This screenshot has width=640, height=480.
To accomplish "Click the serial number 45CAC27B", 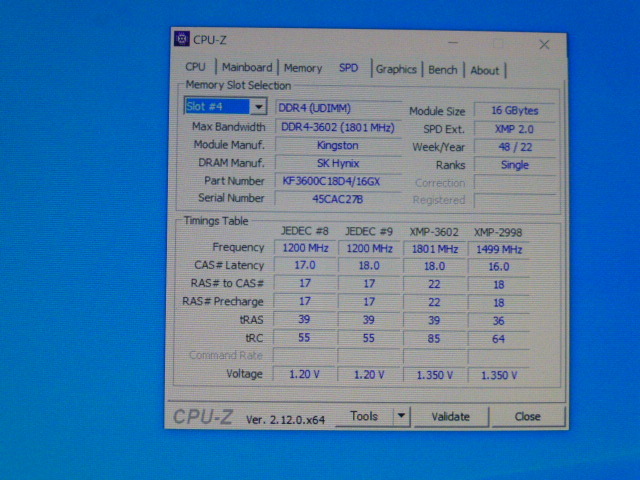I will point(338,199).
